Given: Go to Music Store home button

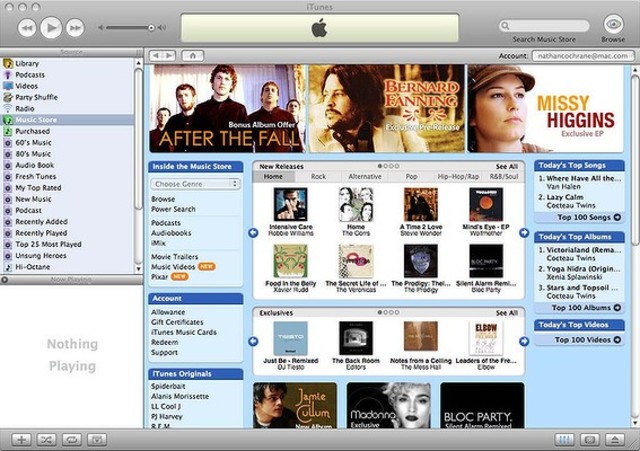Looking at the screenshot, I should 193,56.
